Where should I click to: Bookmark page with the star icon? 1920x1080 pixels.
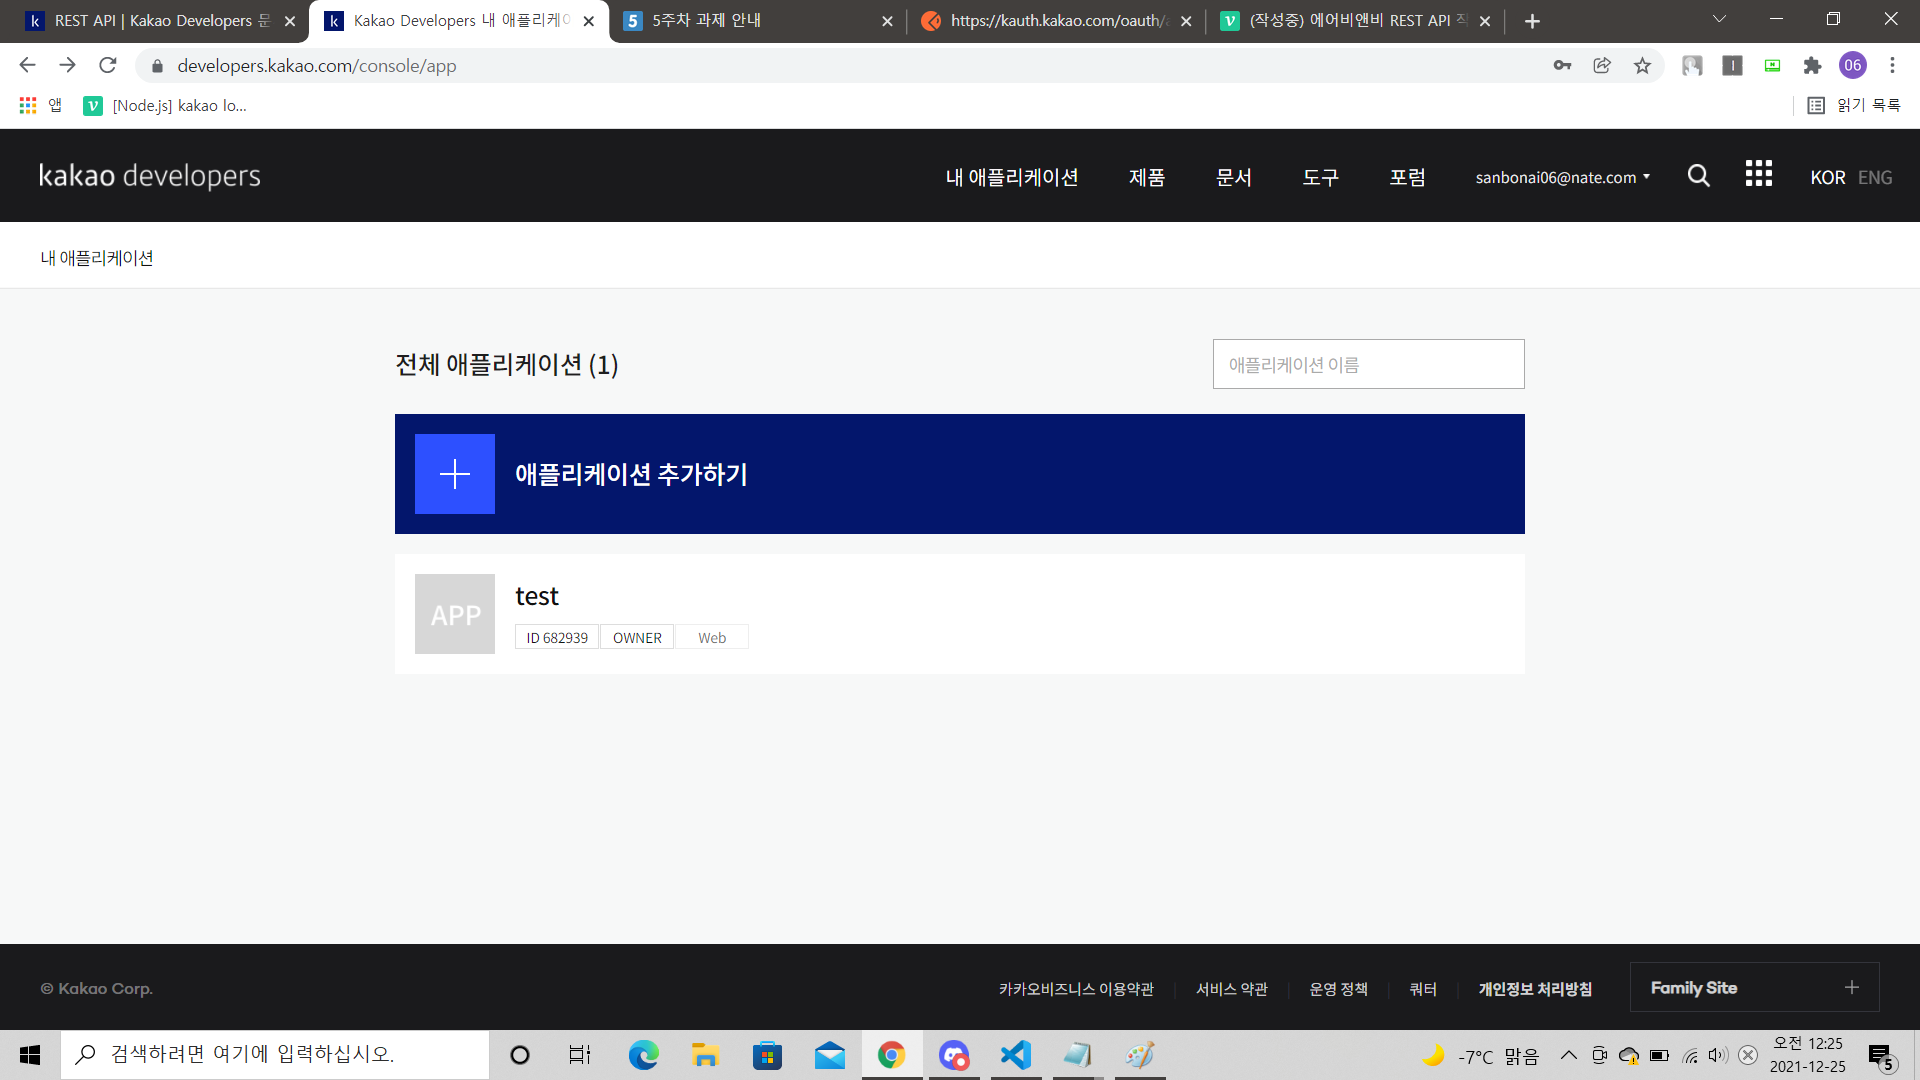point(1642,66)
